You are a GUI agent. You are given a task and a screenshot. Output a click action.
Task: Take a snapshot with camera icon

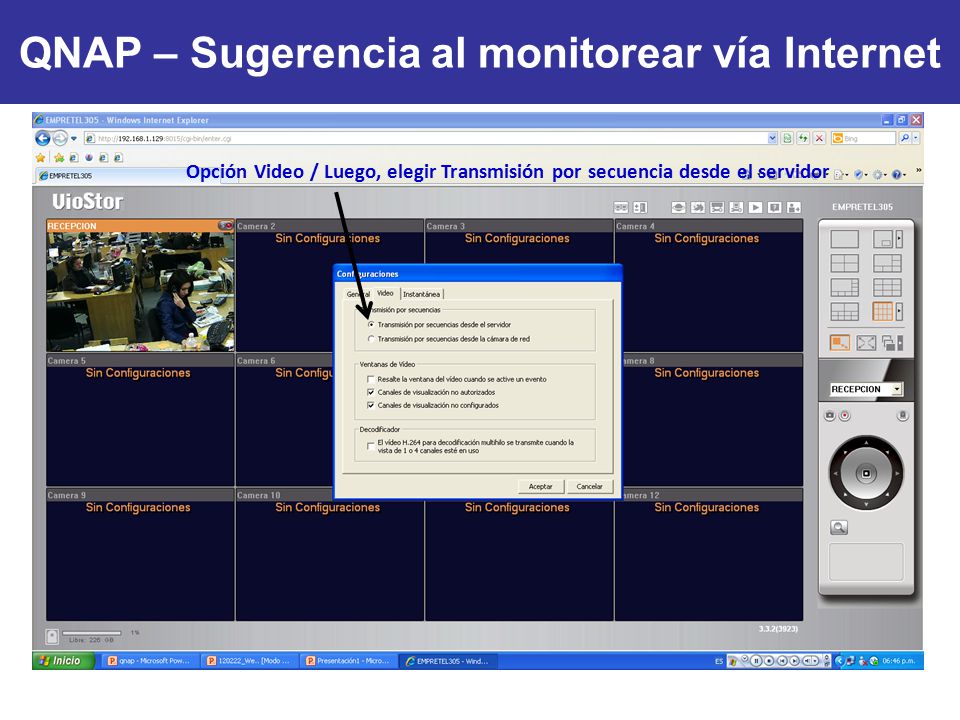pyautogui.click(x=830, y=416)
